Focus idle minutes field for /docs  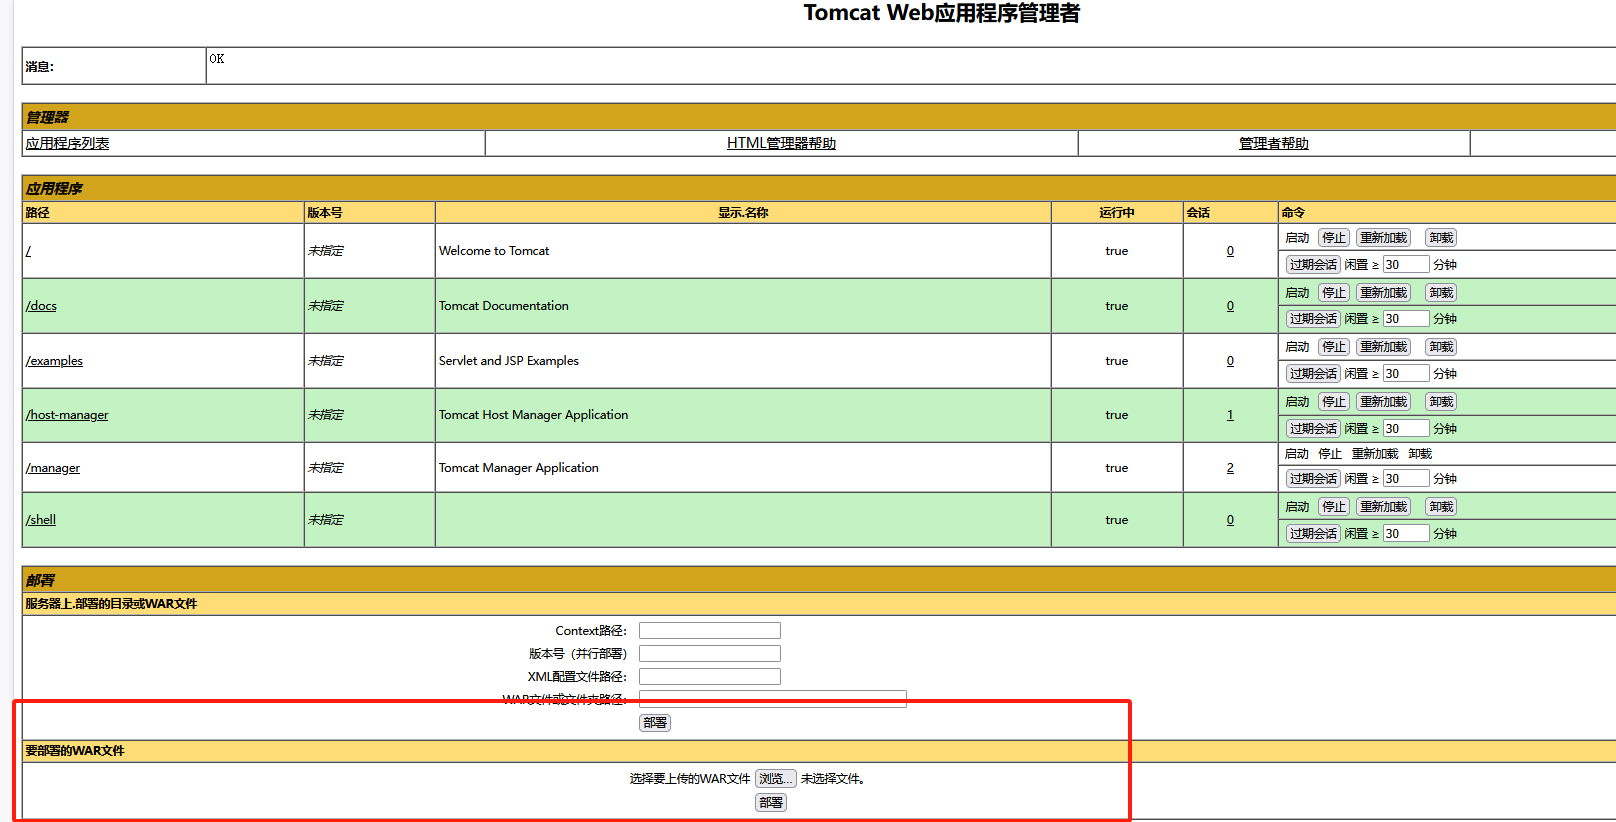click(x=1406, y=319)
